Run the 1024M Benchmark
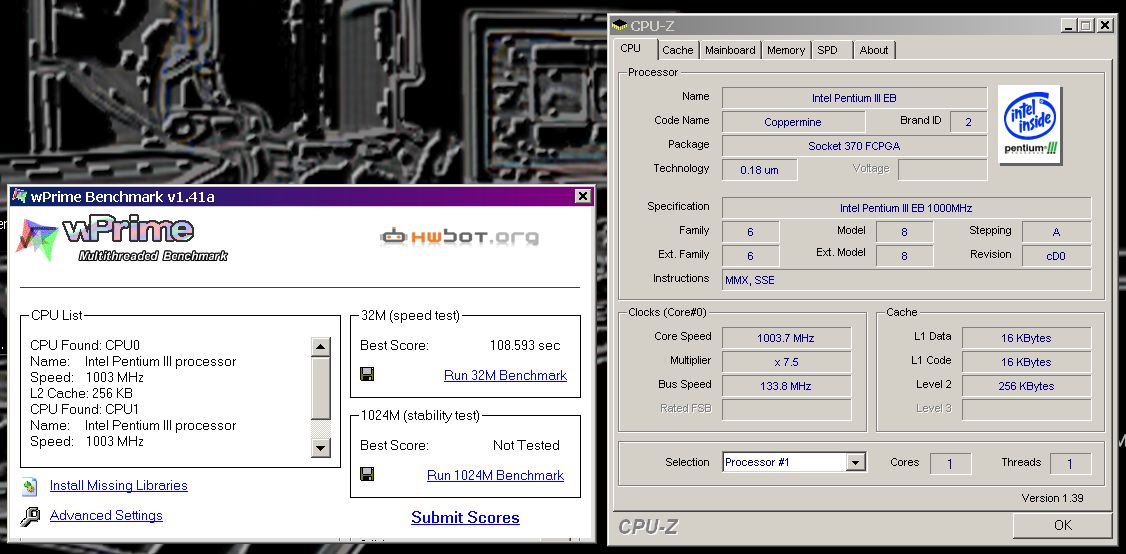This screenshot has height=554, width=1126. click(495, 475)
